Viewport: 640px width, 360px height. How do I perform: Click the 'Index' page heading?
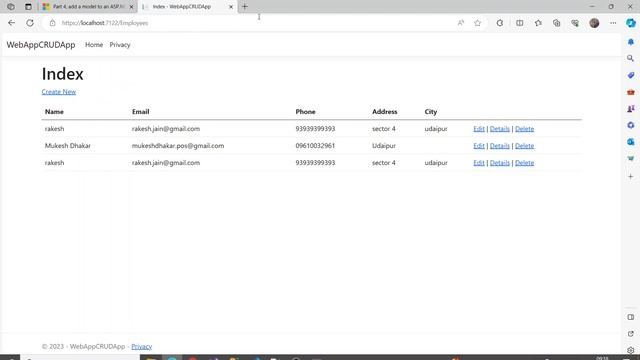pos(62,74)
